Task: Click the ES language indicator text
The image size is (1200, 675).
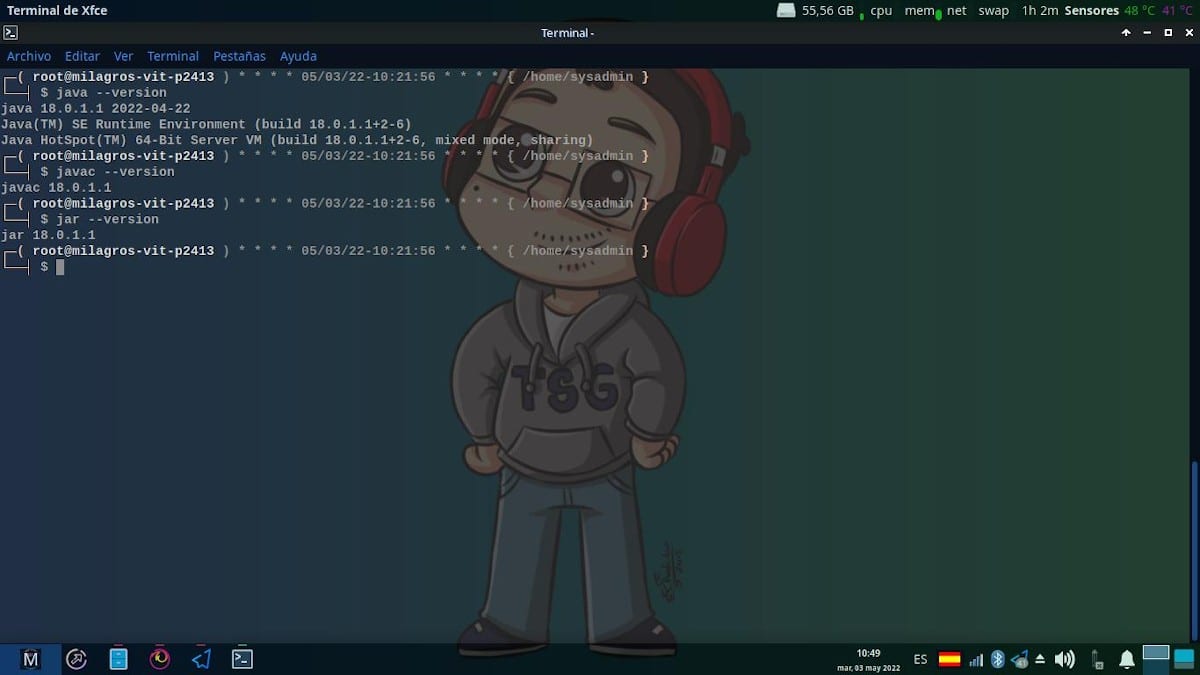Action: [920, 660]
